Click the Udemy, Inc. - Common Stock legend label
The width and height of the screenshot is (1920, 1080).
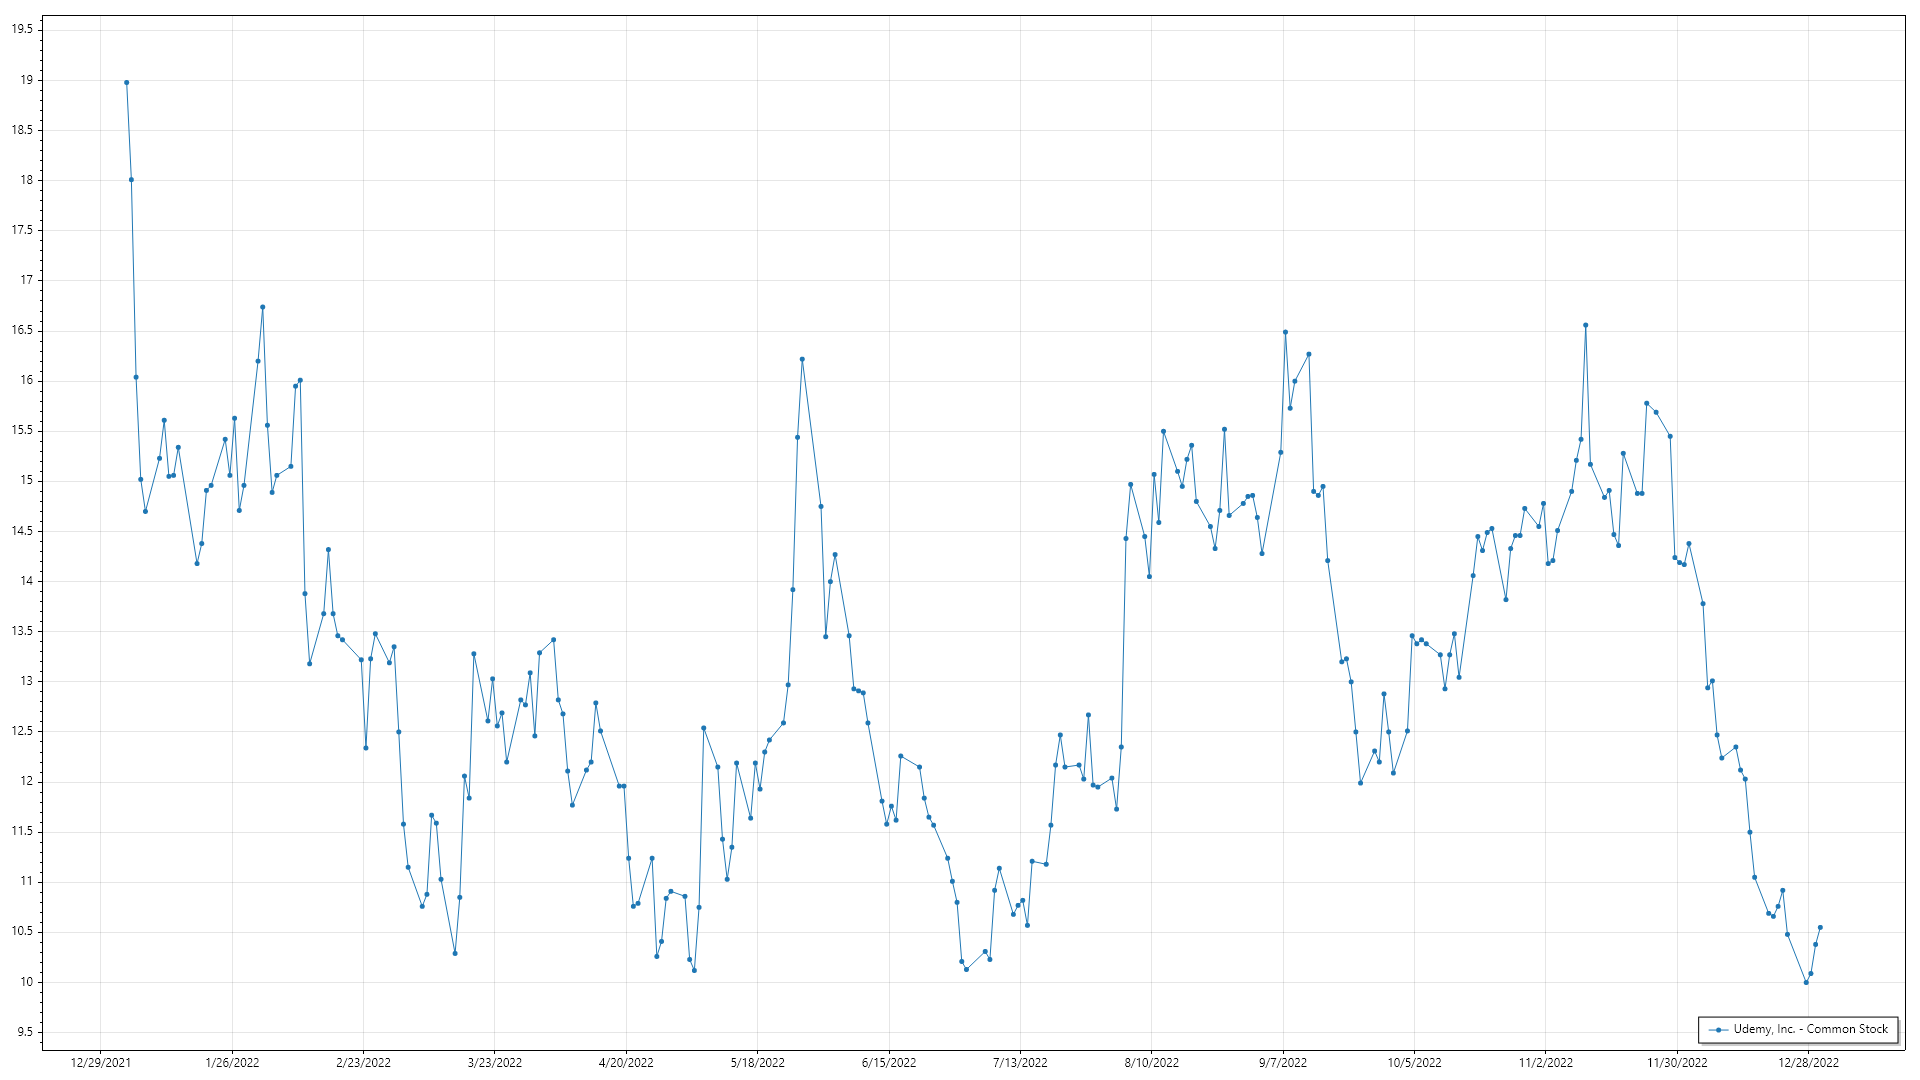point(1810,1029)
